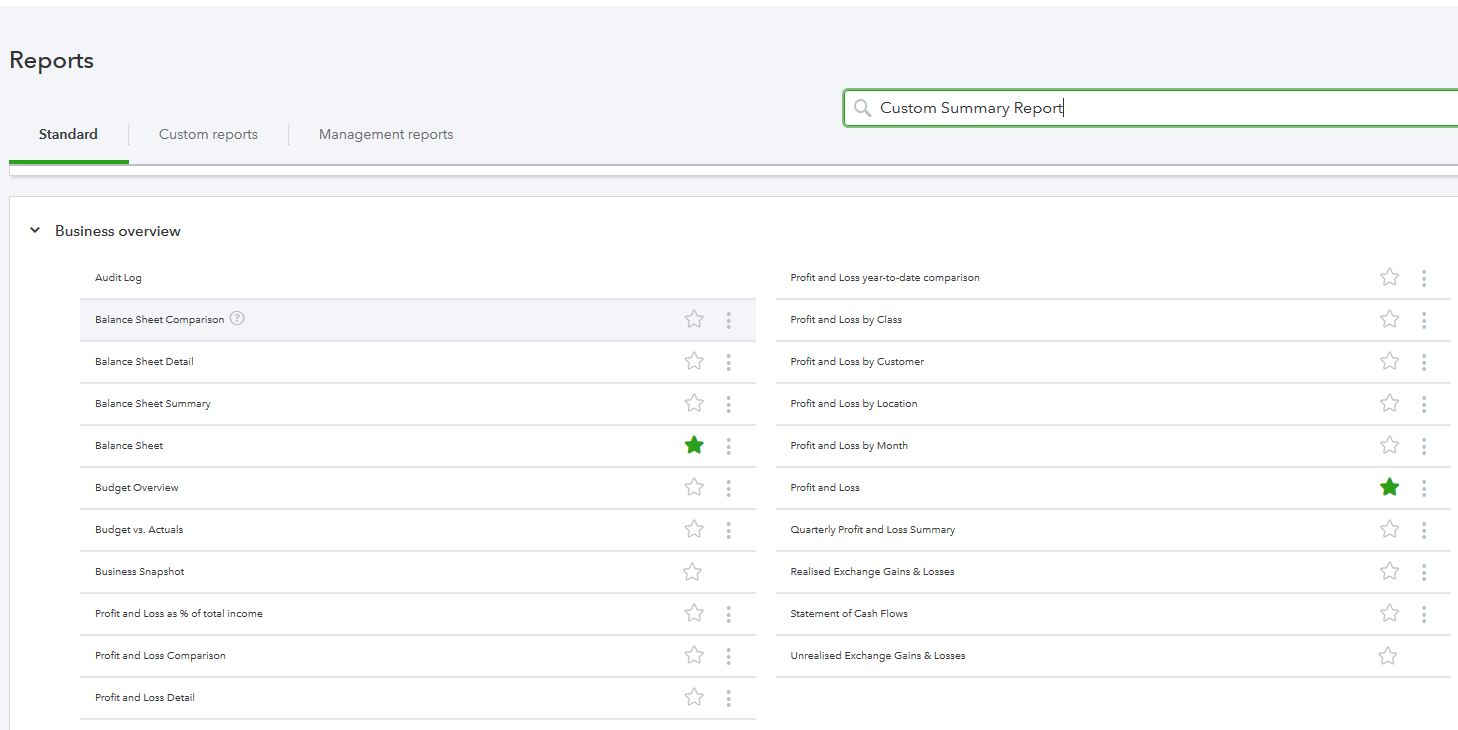This screenshot has width=1458, height=730.
Task: Switch to the Management reports tab
Action: (386, 134)
